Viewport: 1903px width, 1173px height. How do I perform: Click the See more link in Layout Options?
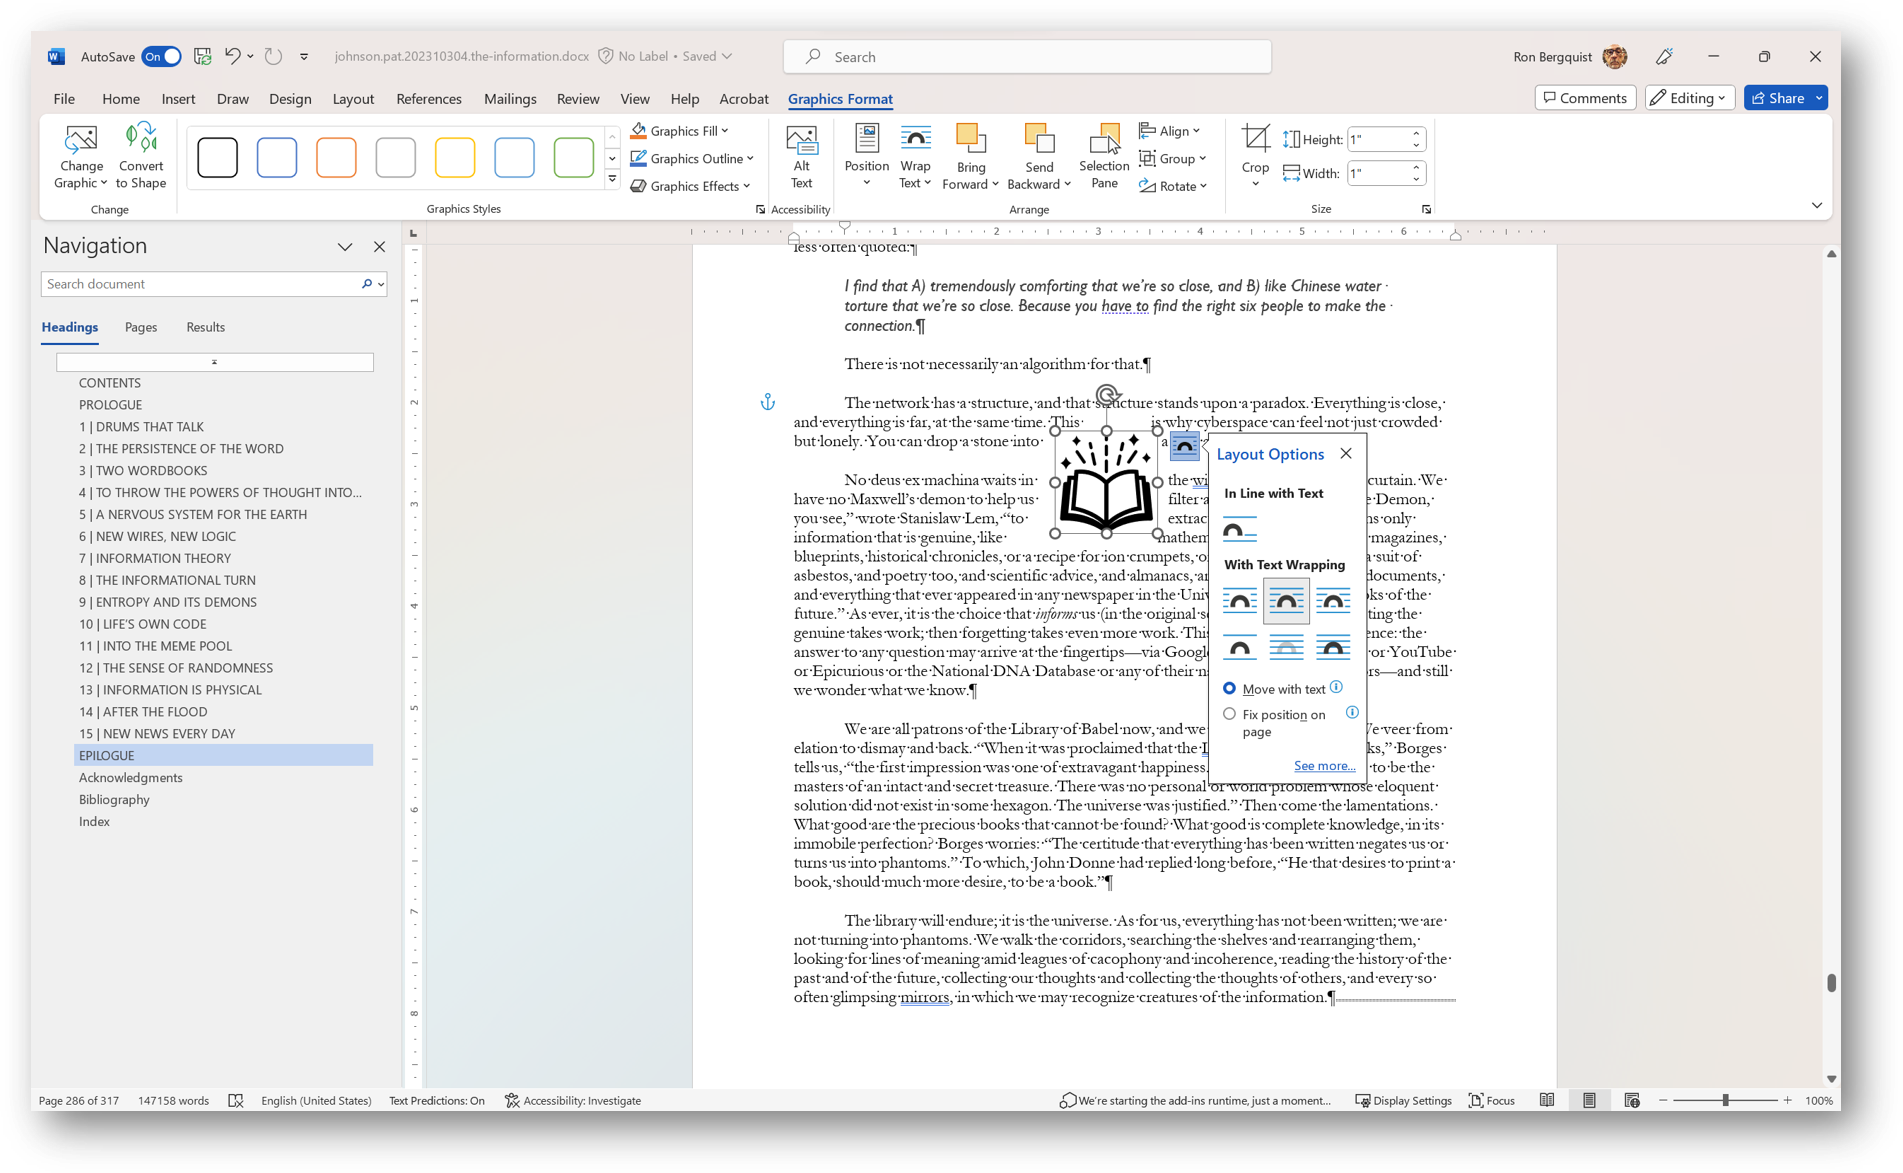coord(1324,765)
